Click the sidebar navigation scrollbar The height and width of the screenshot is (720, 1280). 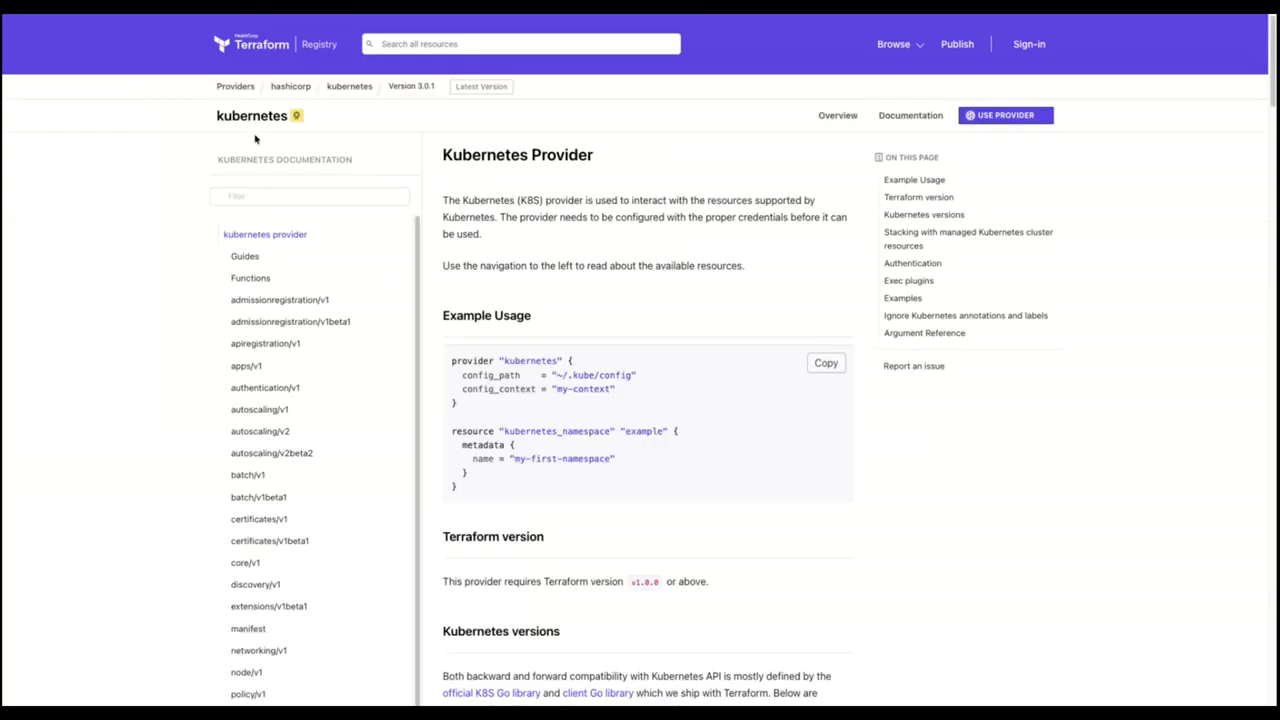tap(417, 450)
